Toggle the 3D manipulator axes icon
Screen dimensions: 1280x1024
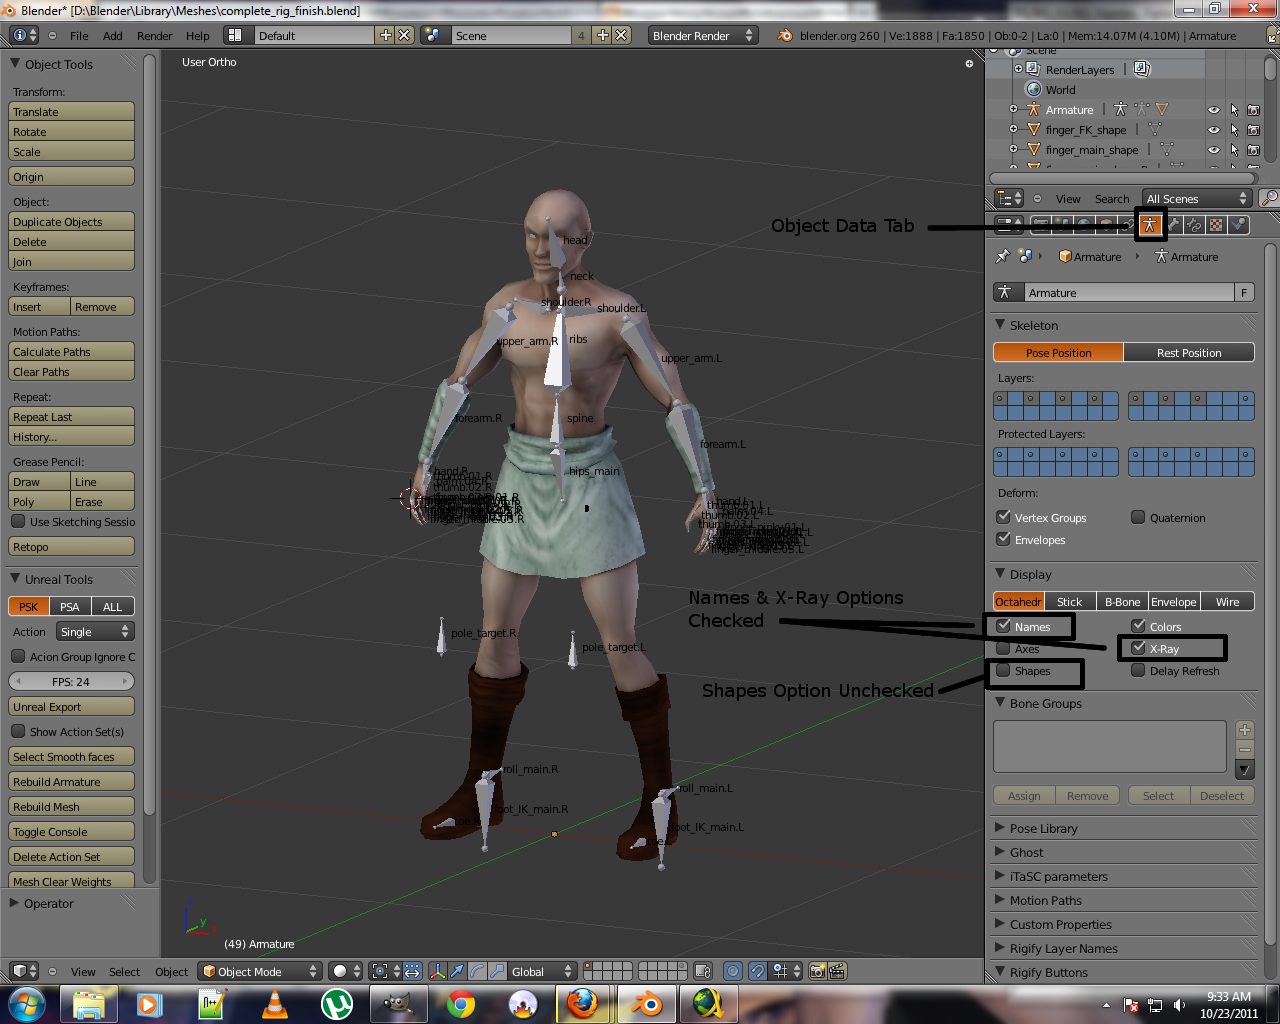tap(437, 971)
